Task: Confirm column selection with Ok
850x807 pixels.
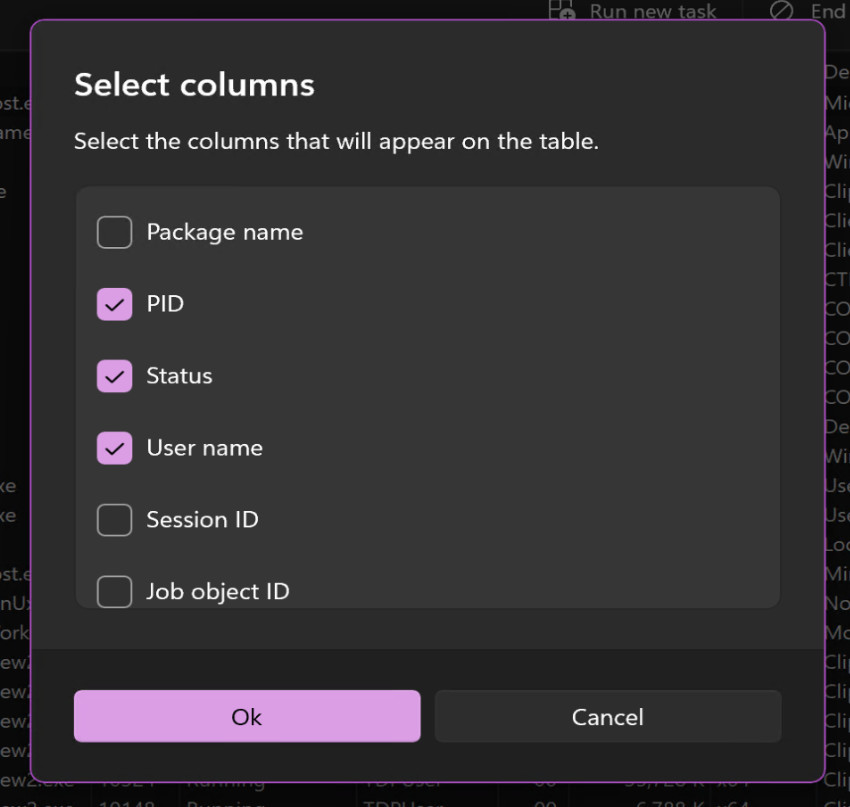Action: point(247,716)
